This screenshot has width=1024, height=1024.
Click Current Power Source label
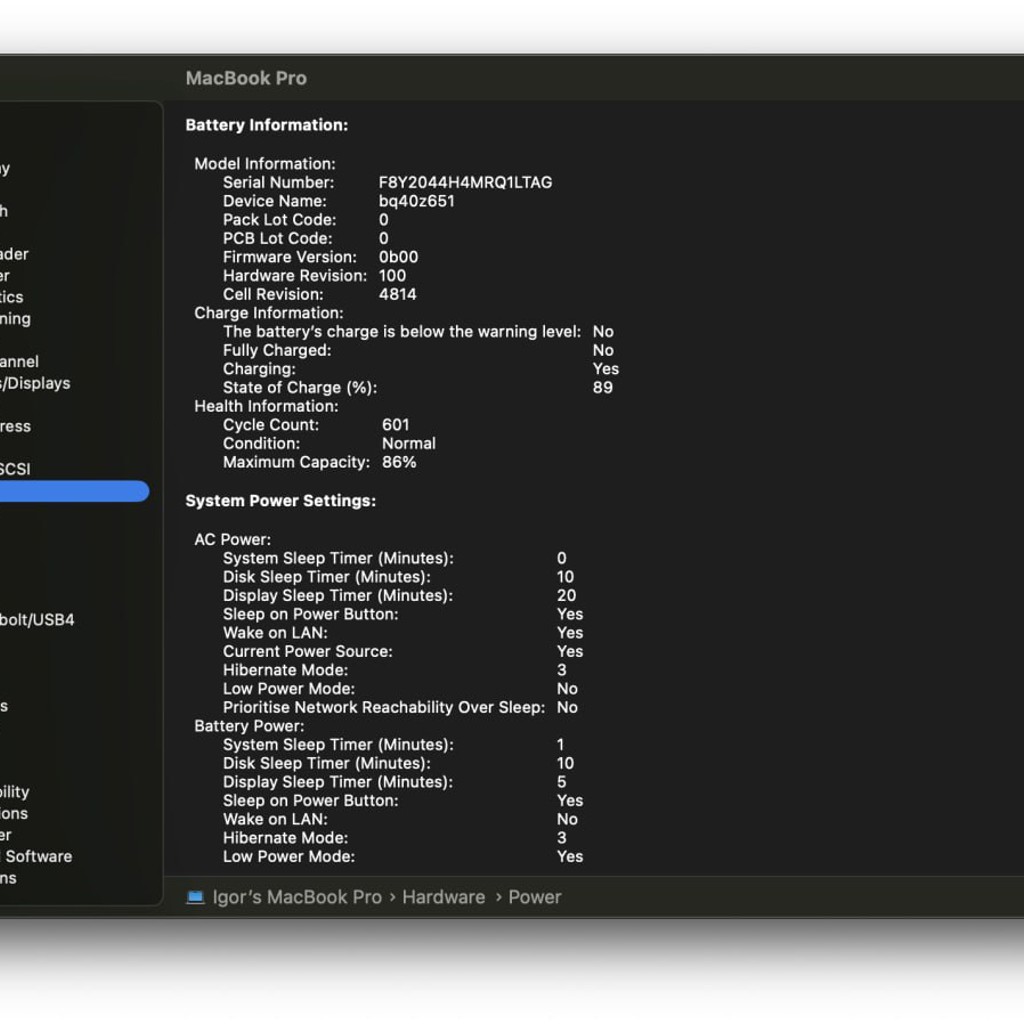point(308,651)
